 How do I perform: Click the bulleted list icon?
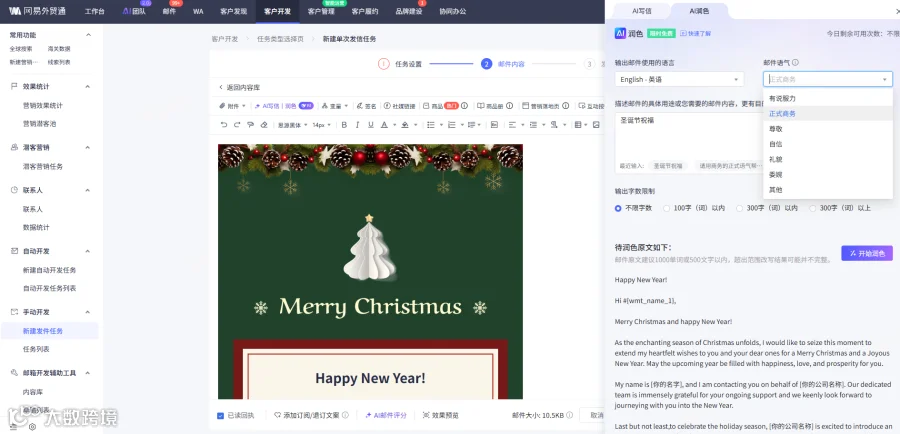click(x=431, y=125)
